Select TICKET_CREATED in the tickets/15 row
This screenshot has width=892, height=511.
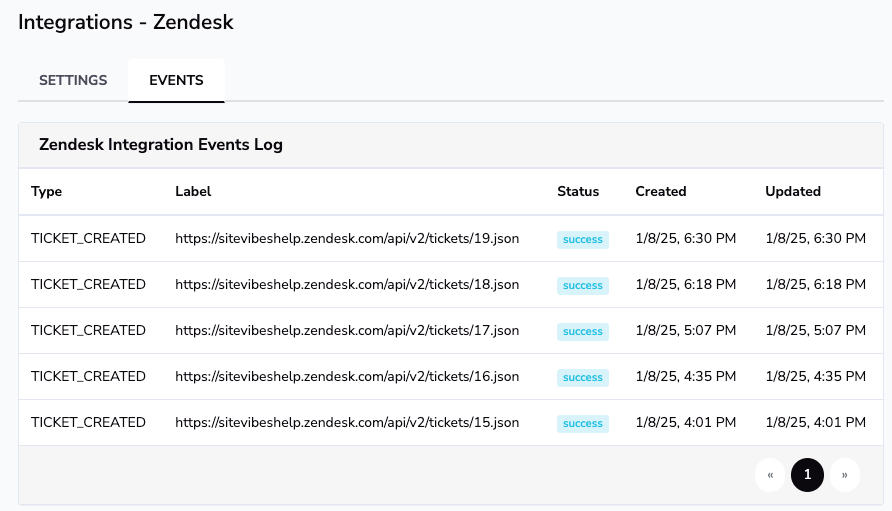click(x=88, y=423)
